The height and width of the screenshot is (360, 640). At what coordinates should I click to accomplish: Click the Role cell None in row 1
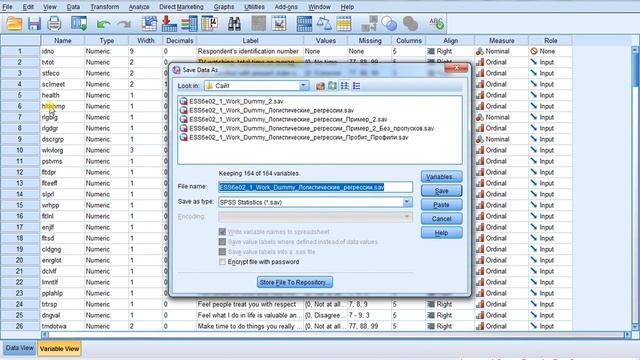550,51
